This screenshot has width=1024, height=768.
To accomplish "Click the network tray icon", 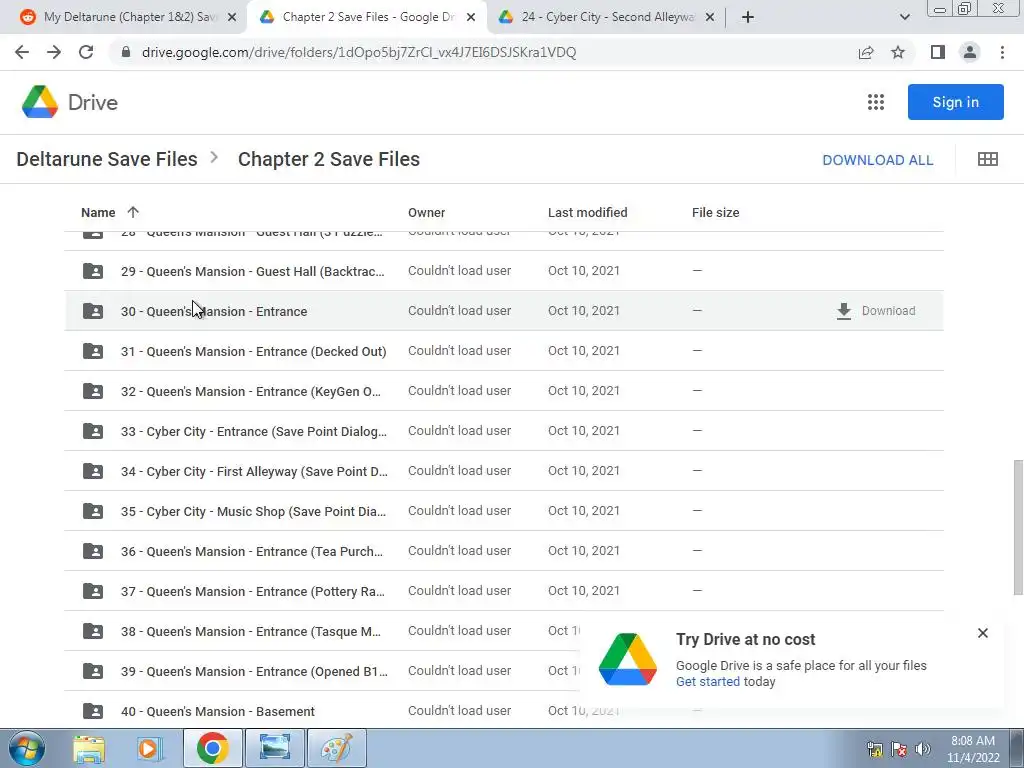I will [874, 749].
